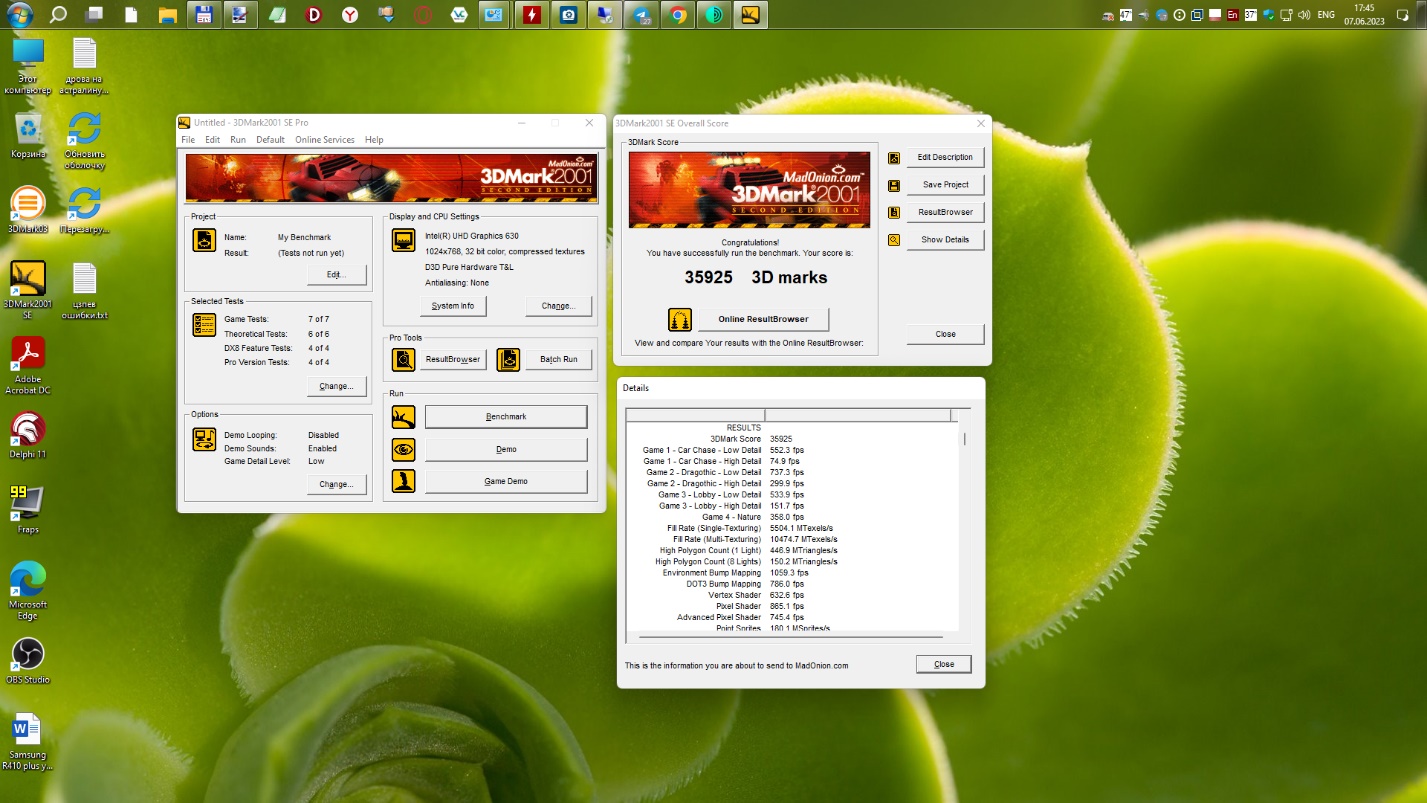
Task: Click the Details list vertical scrollbar
Action: [x=964, y=520]
